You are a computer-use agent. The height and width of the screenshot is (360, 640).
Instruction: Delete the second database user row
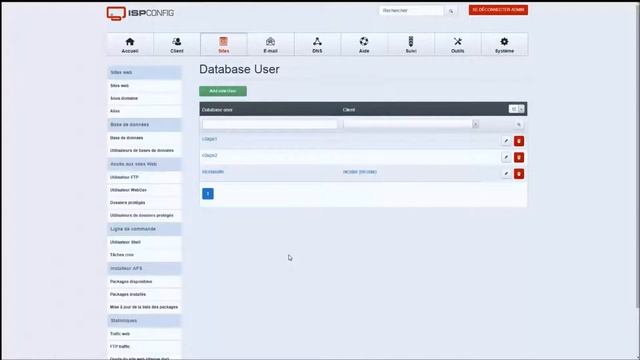[519, 157]
